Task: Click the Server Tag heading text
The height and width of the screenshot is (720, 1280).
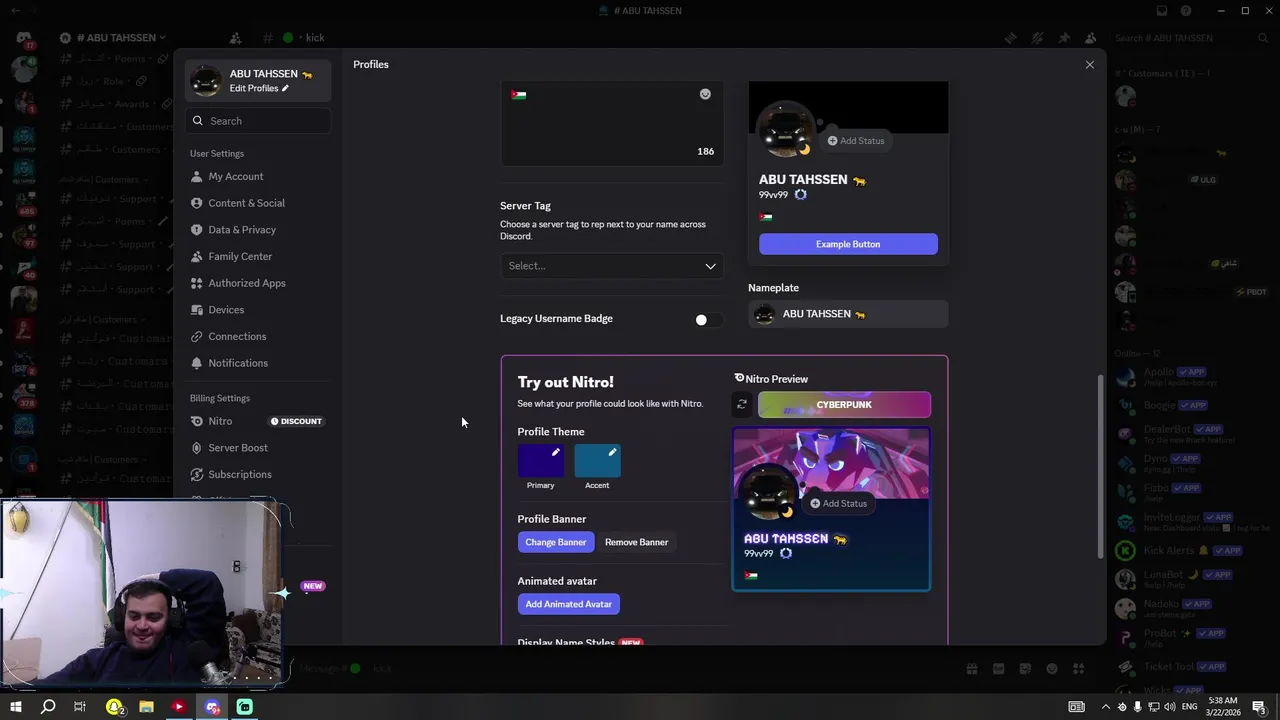Action: (525, 206)
